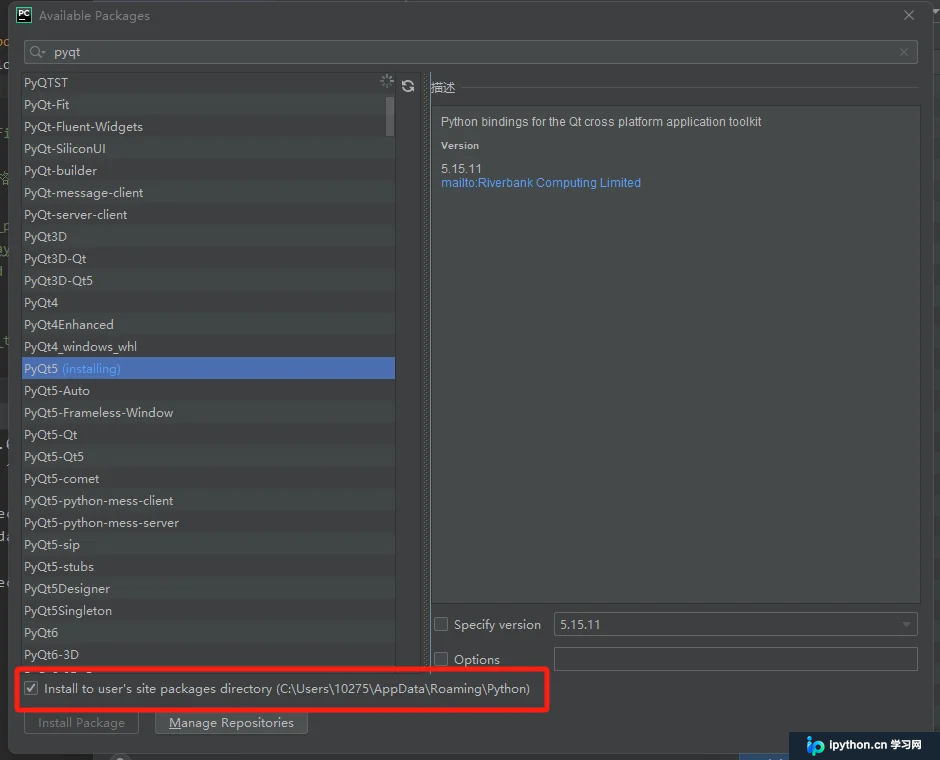The height and width of the screenshot is (760, 940).
Task: Select the PyQt6-3D package
Action: [x=208, y=655]
